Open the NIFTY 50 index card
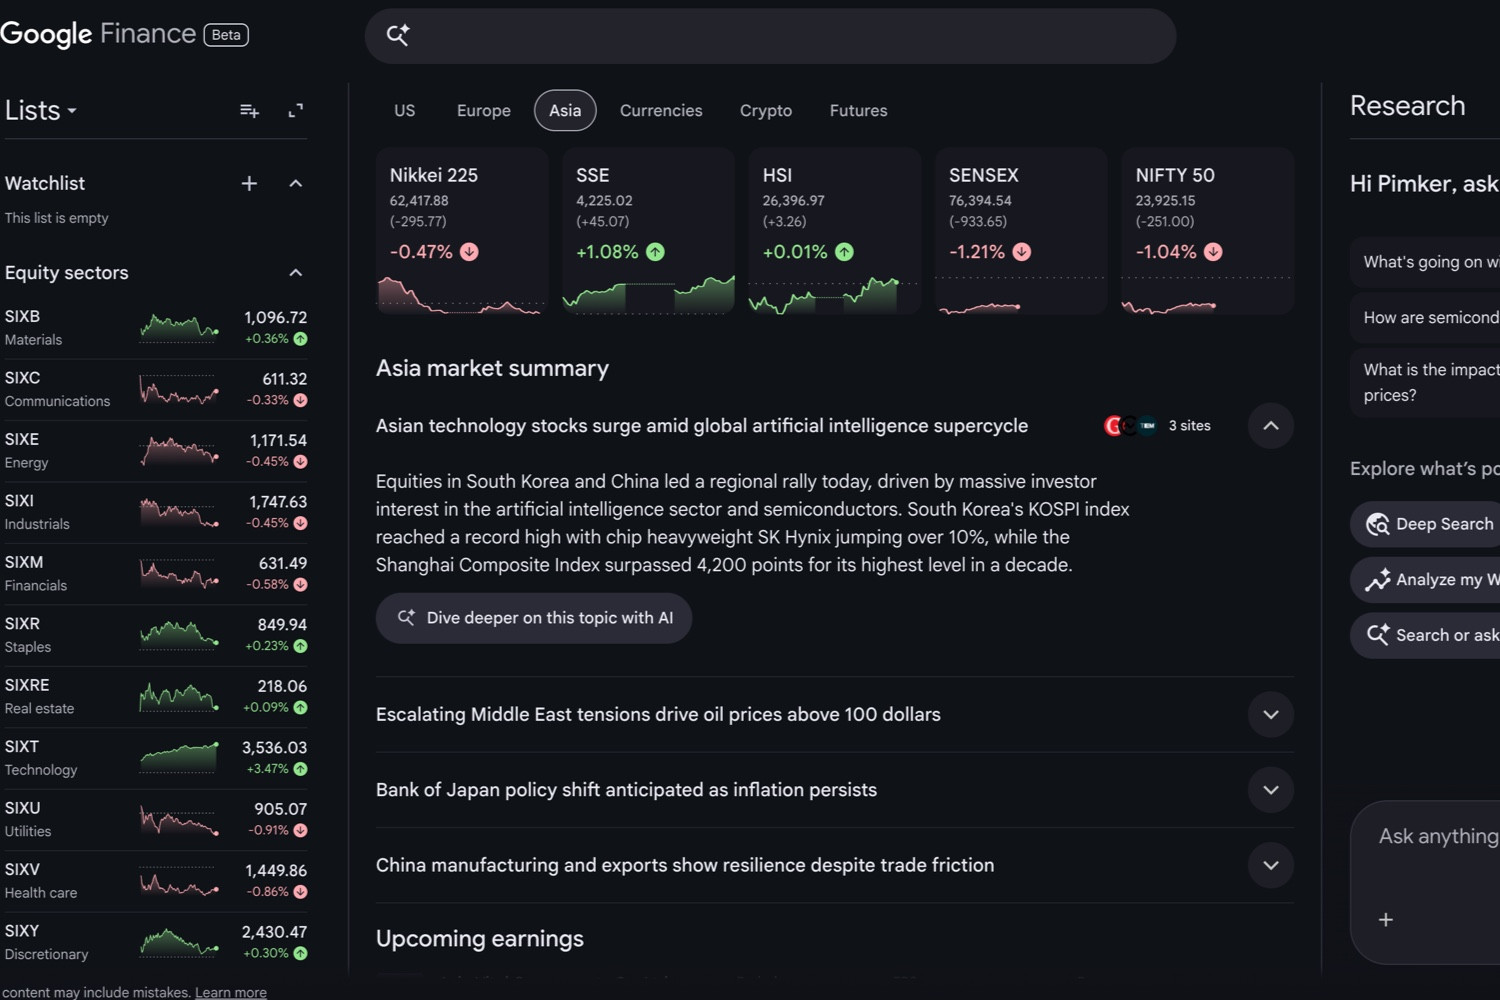Viewport: 1500px width, 1000px height. [x=1208, y=231]
